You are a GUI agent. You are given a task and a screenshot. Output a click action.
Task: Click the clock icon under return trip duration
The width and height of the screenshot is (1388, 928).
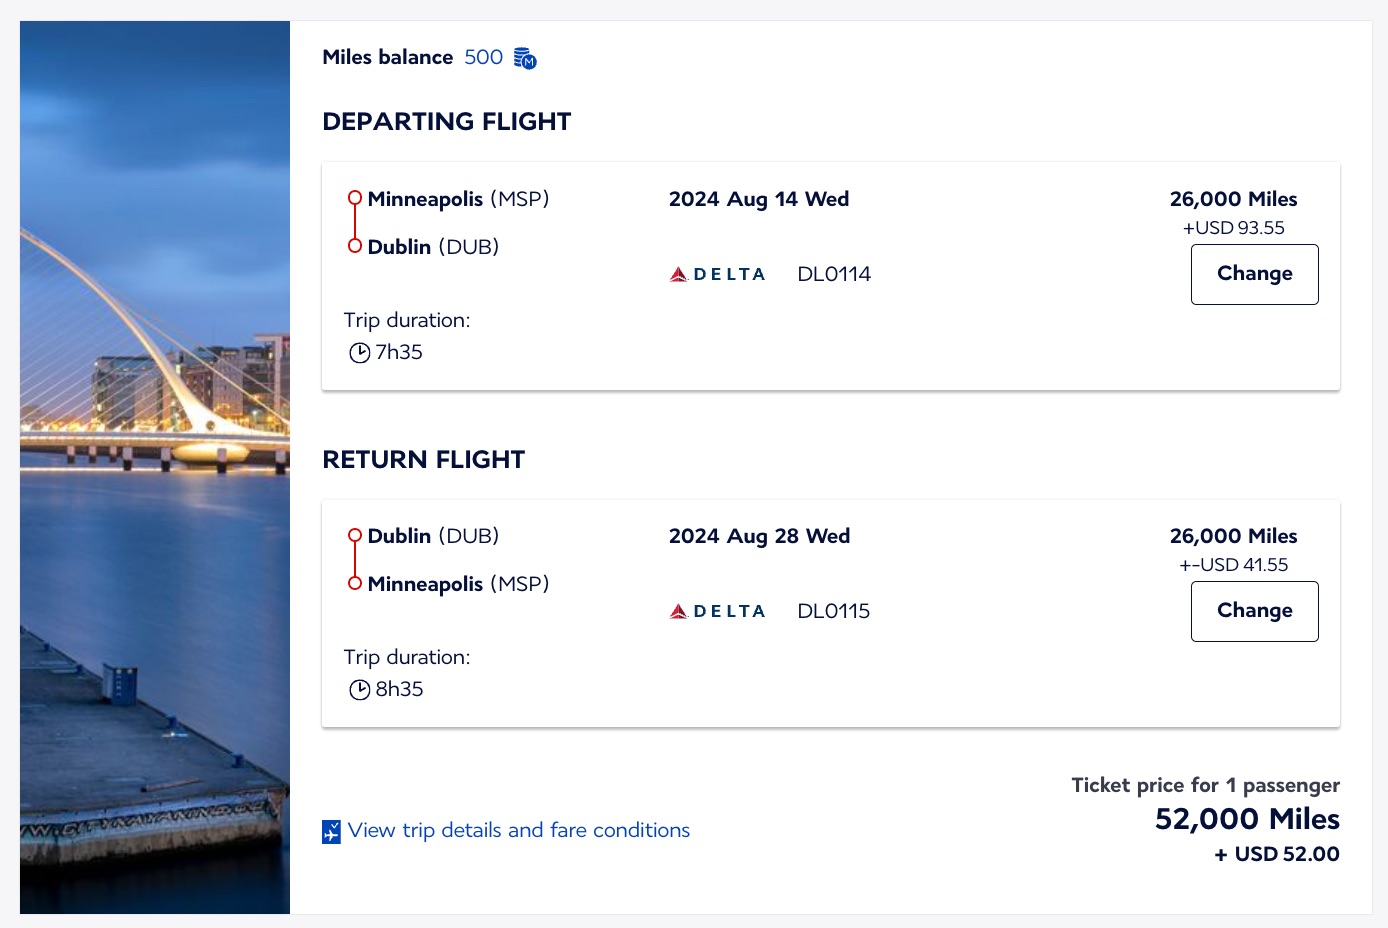[x=359, y=689]
